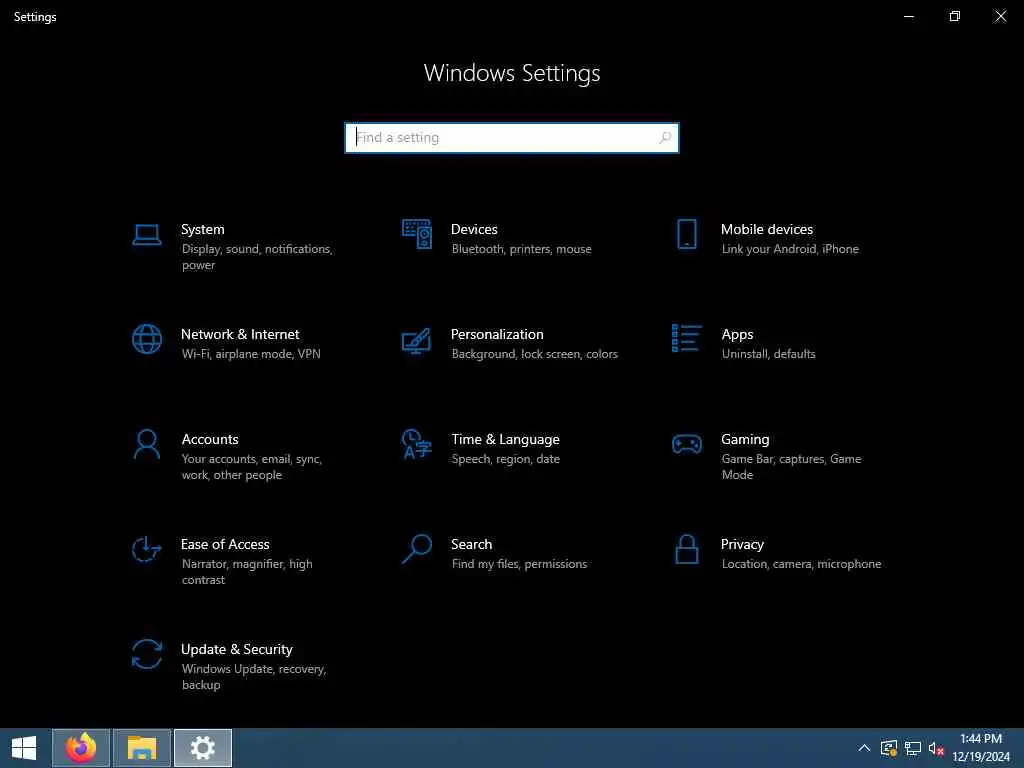Click the security tray icon with warning badge
The width and height of the screenshot is (1024, 768).
889,748
